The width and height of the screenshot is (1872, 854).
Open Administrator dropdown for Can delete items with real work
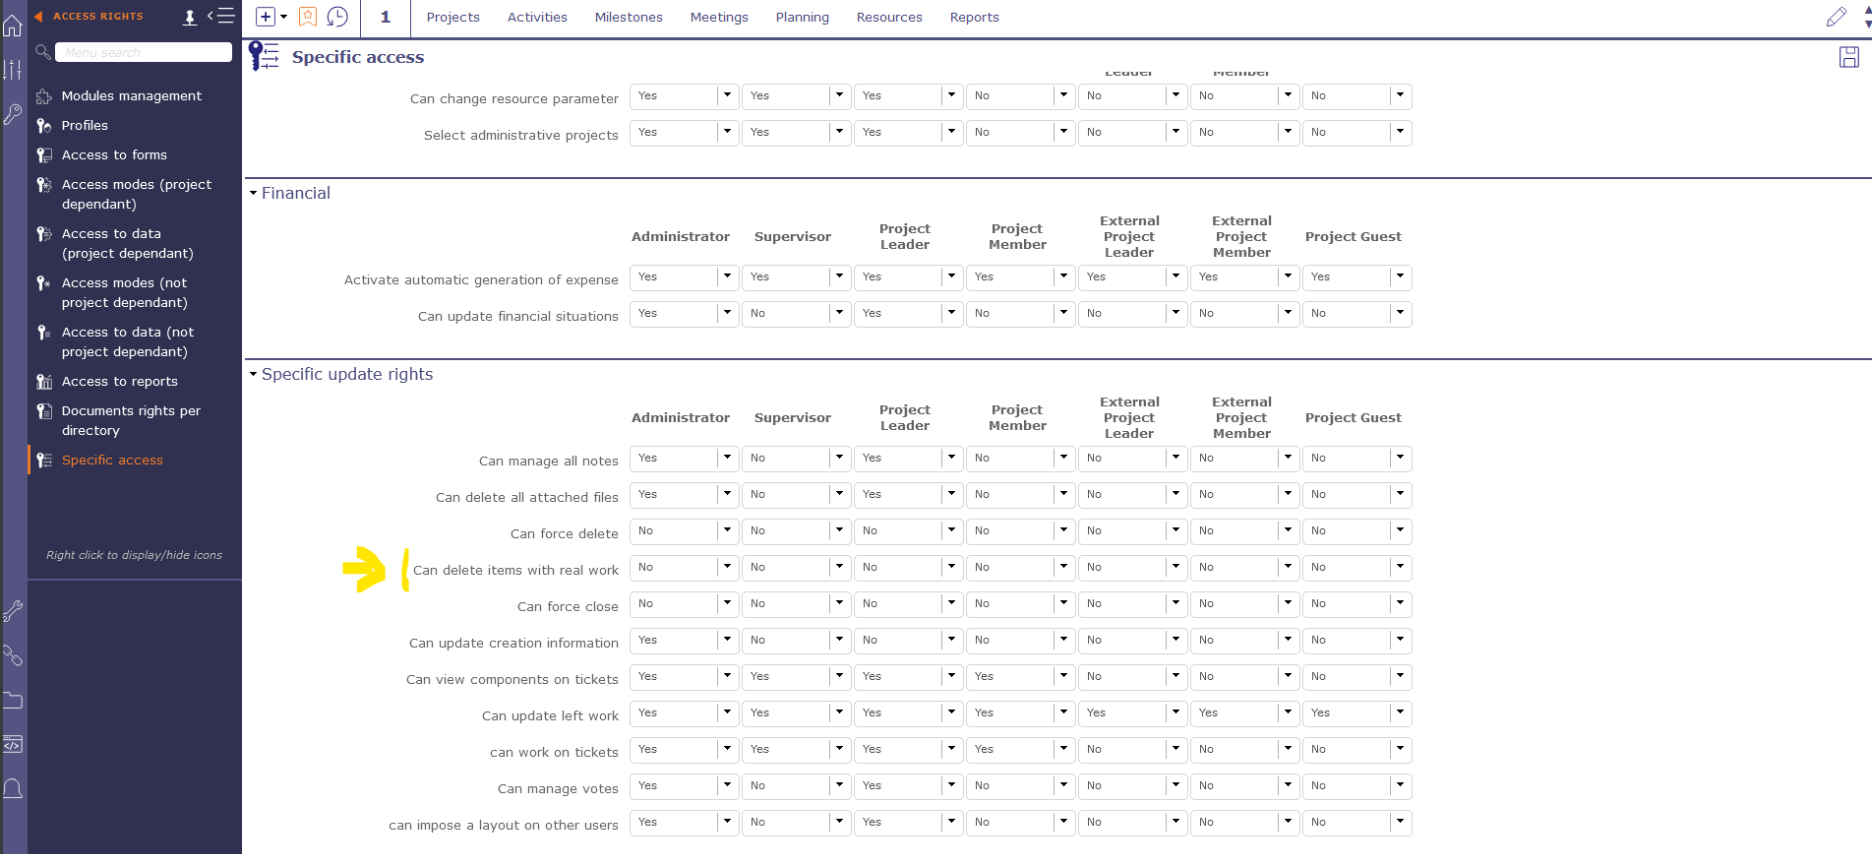point(727,567)
